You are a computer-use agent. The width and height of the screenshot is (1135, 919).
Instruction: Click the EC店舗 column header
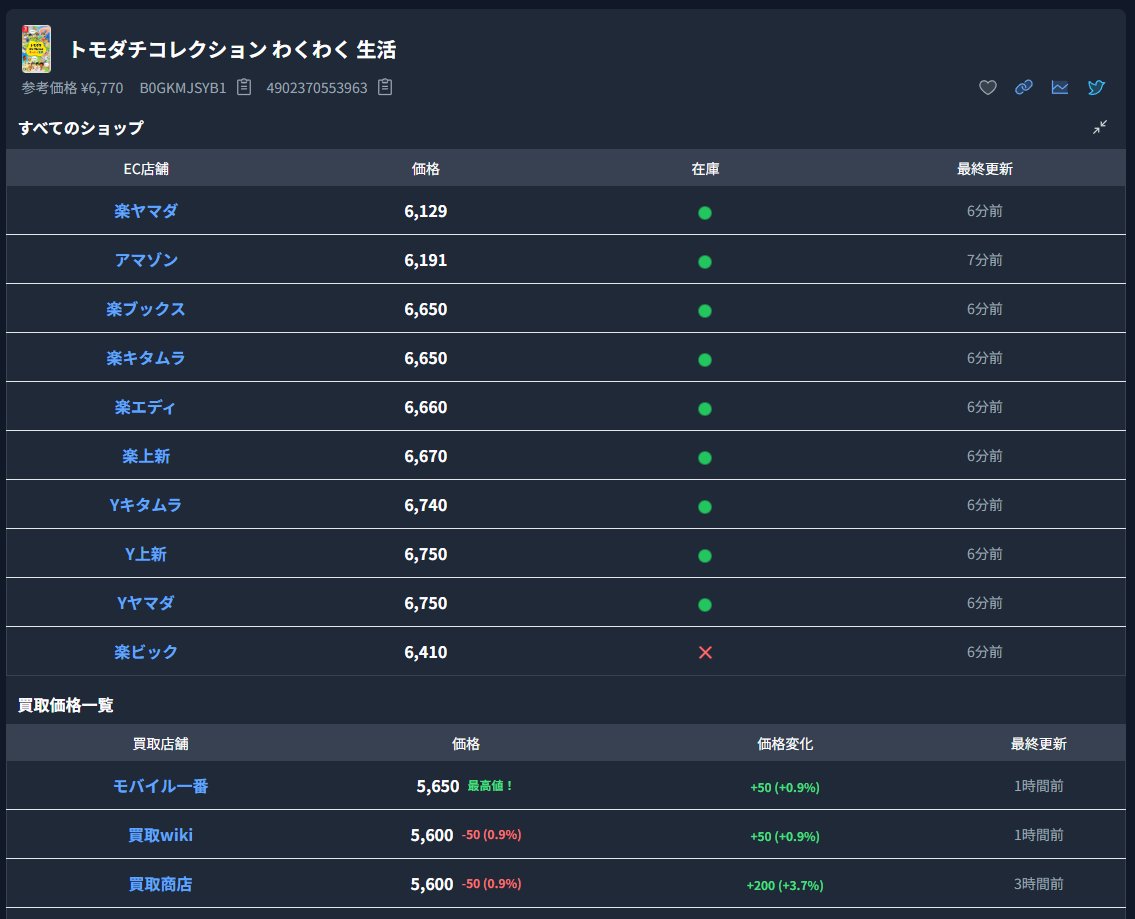coord(145,169)
